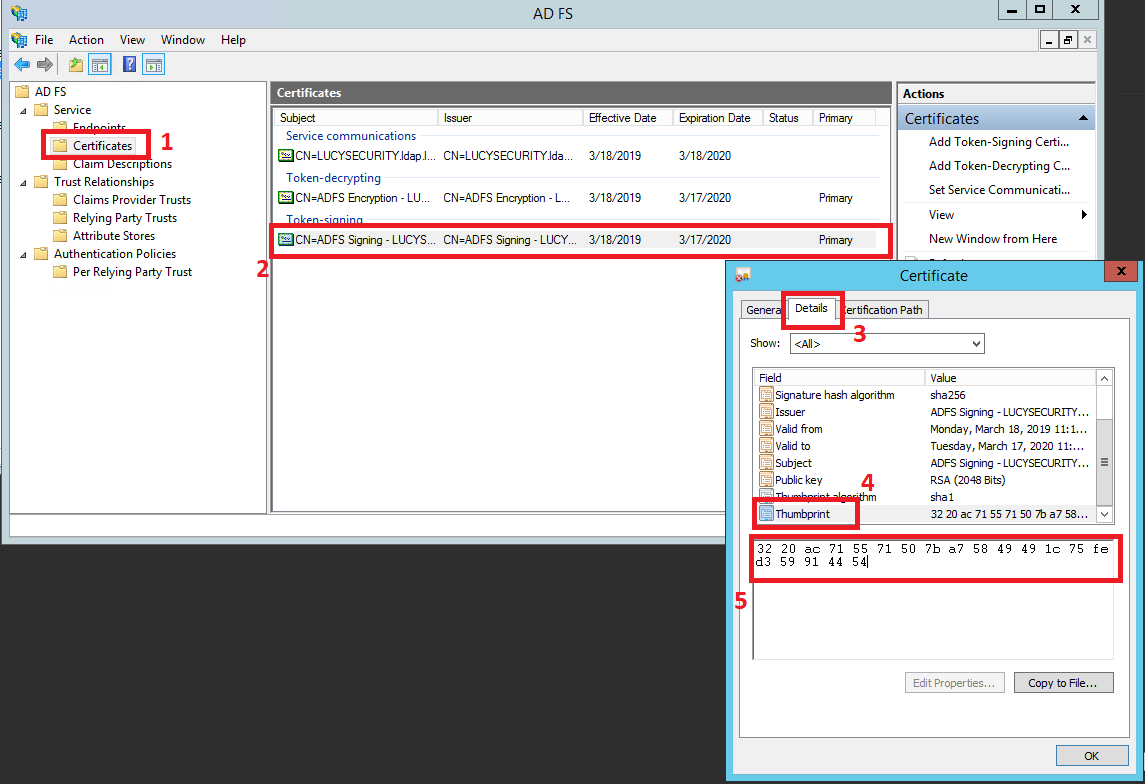Switch to the Certification Path tab
1145x784 pixels.
[882, 310]
